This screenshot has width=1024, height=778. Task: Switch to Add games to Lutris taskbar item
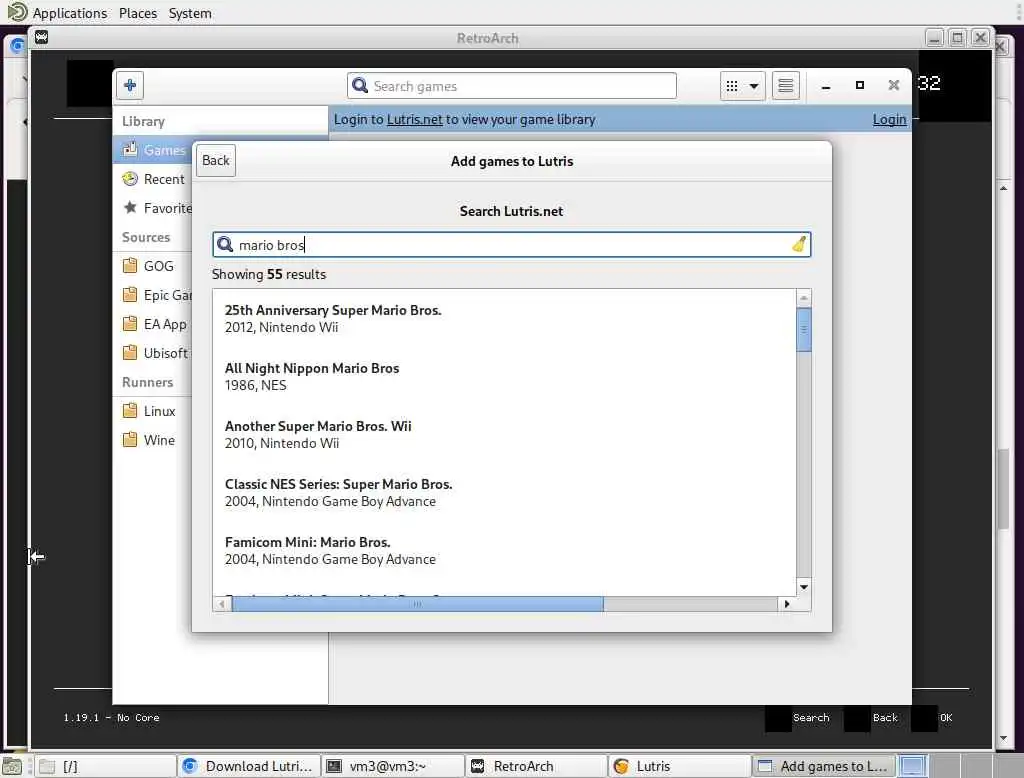824,766
